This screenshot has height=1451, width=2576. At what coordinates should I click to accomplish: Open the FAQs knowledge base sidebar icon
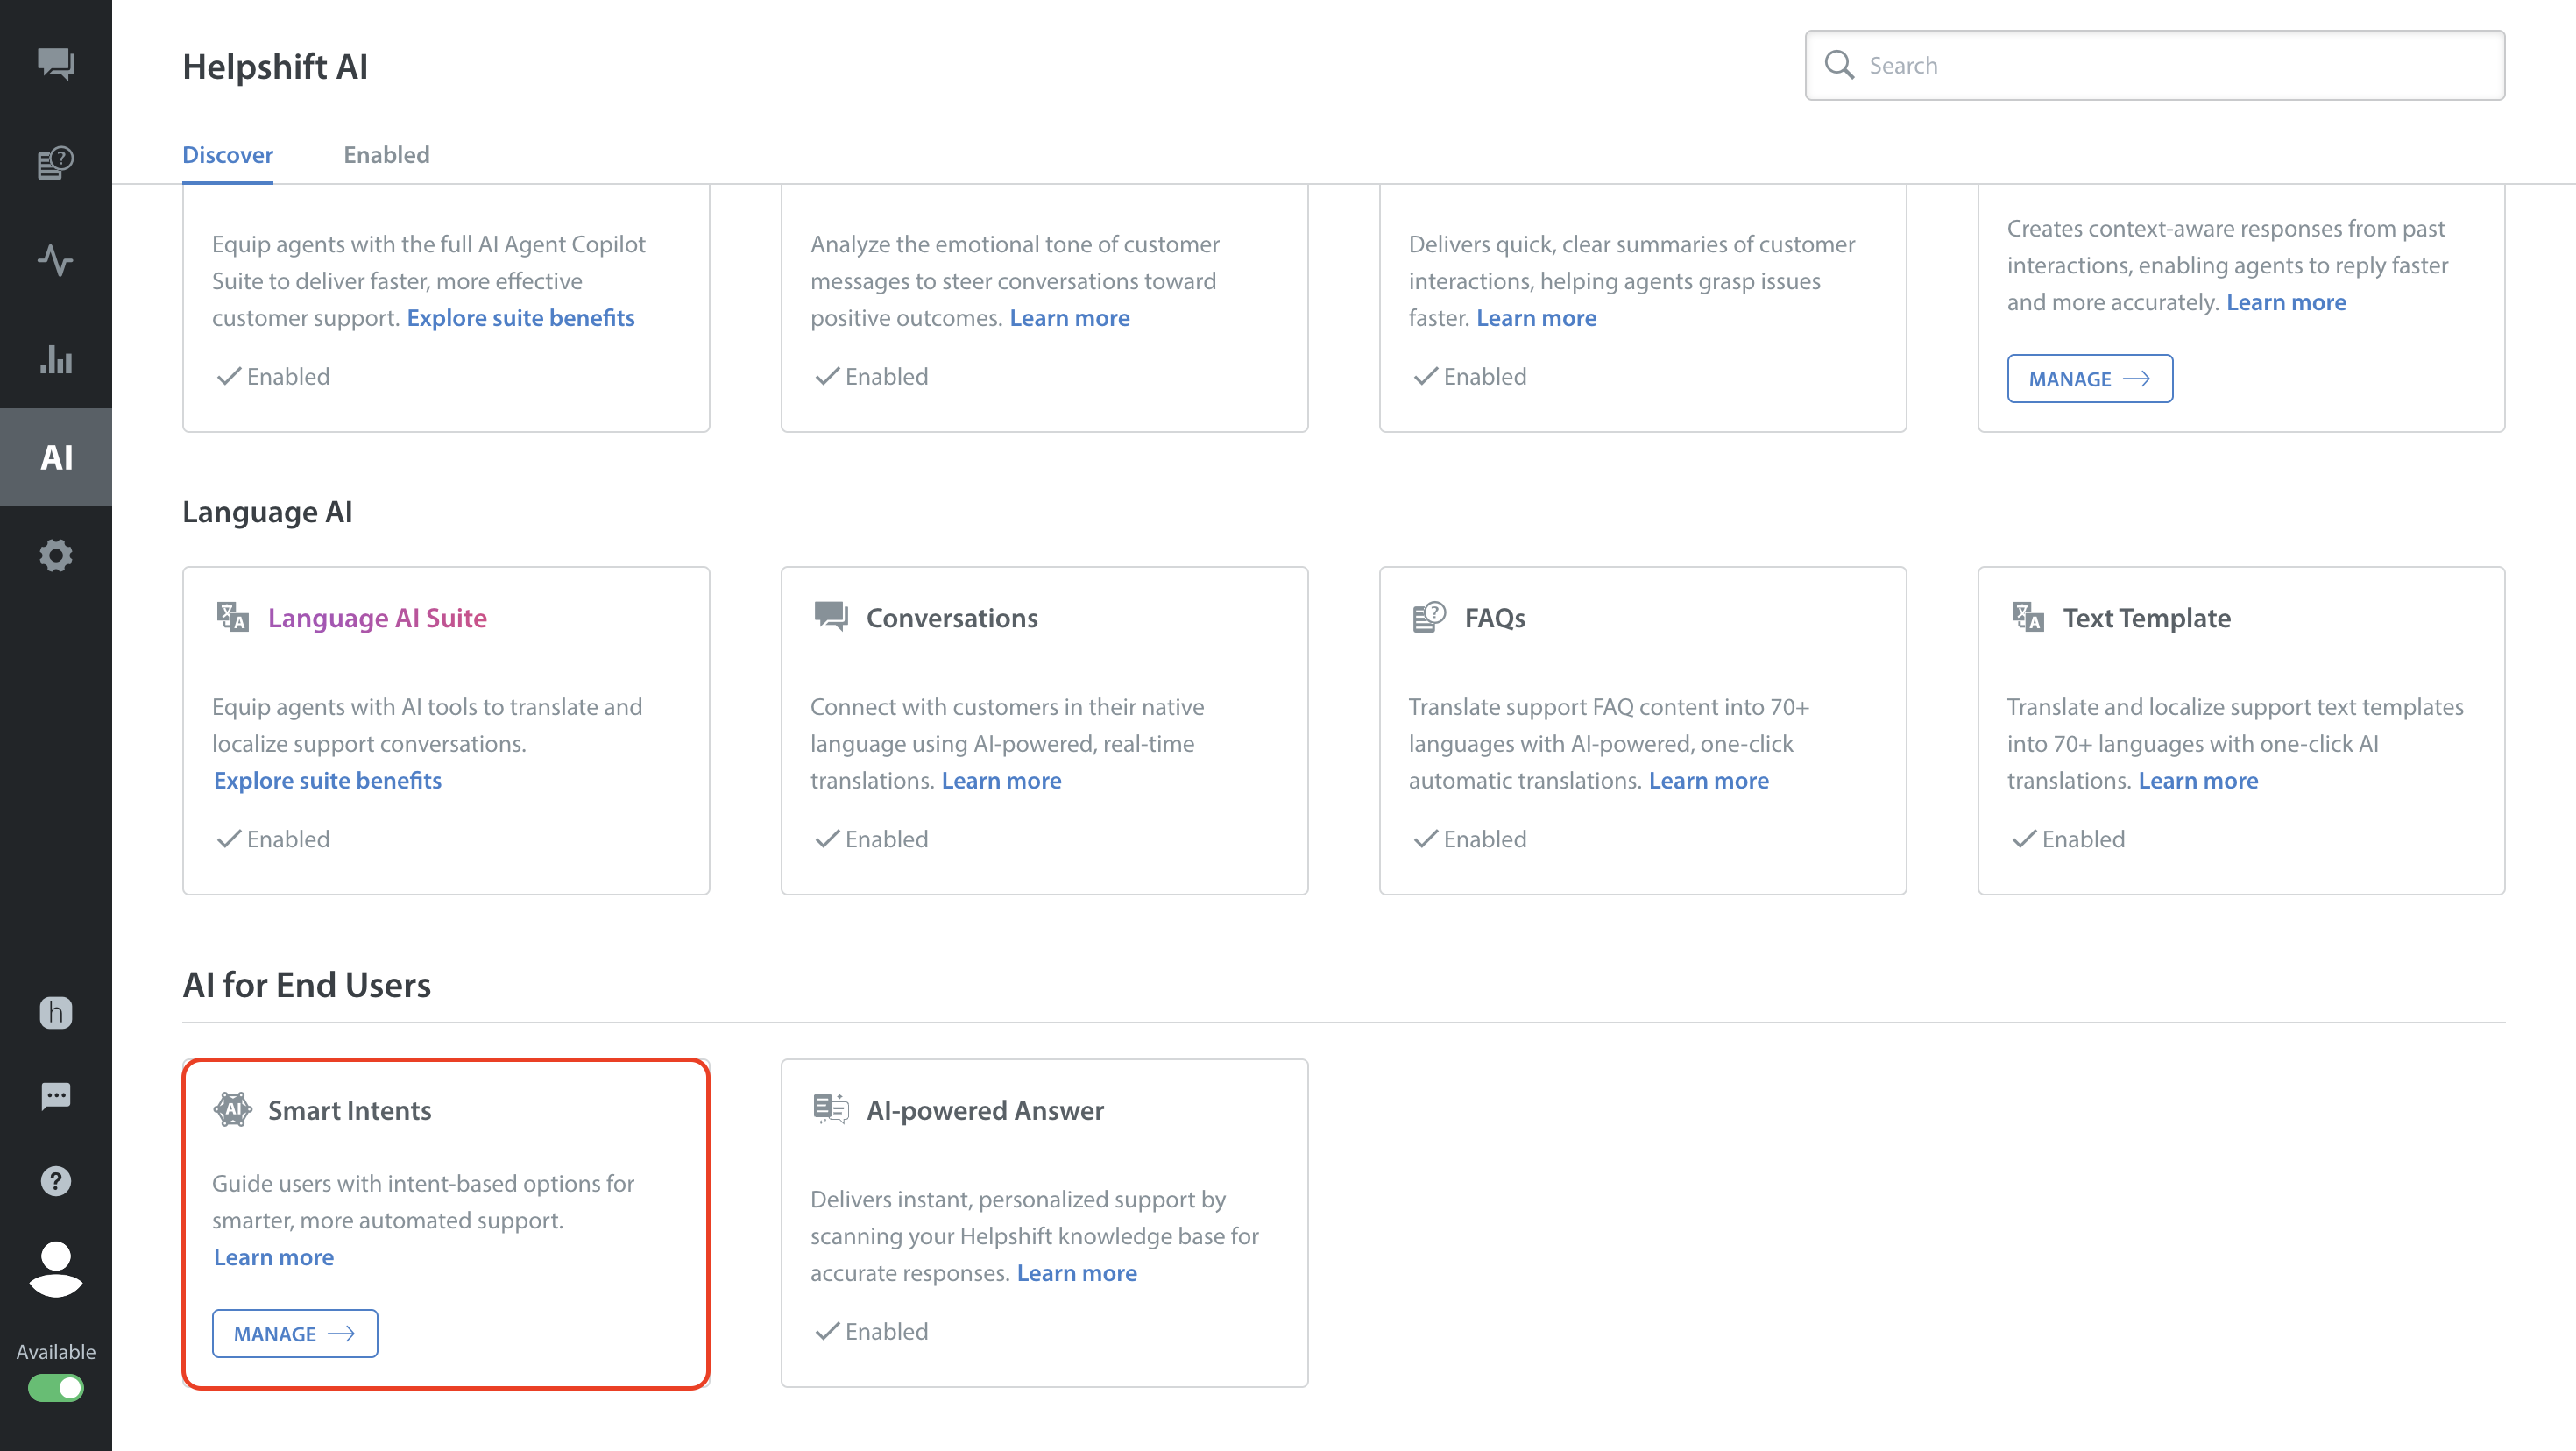click(x=56, y=162)
